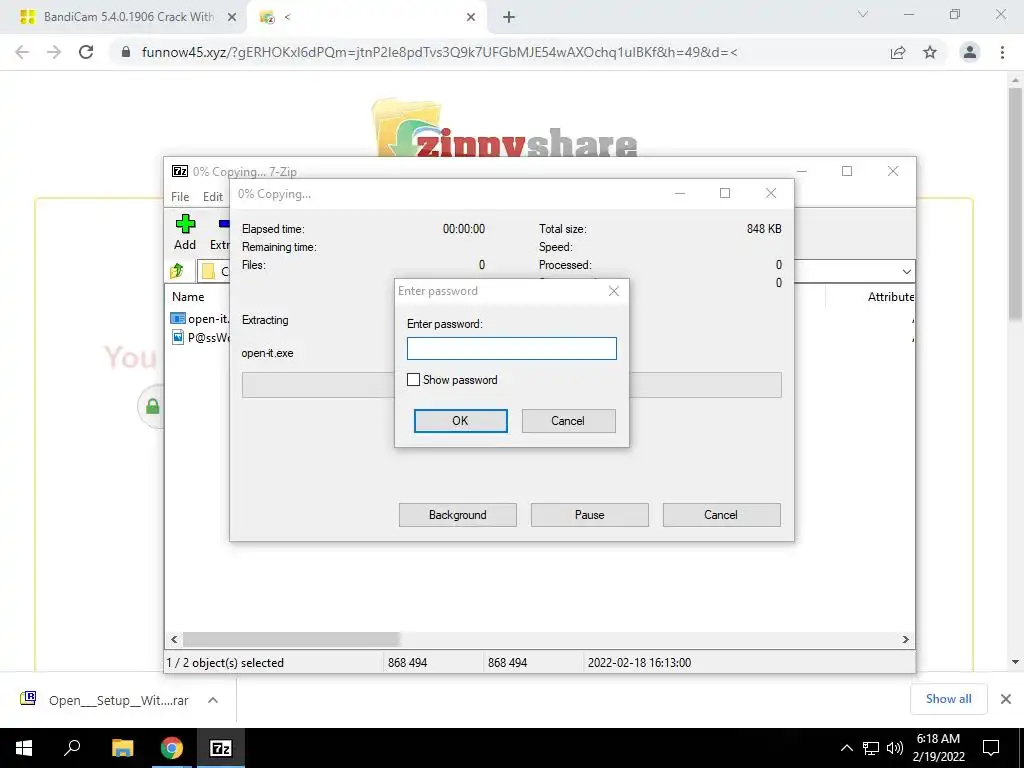Screen dimensions: 1024x768
Task: Click the share page icon in address bar
Action: click(x=898, y=52)
